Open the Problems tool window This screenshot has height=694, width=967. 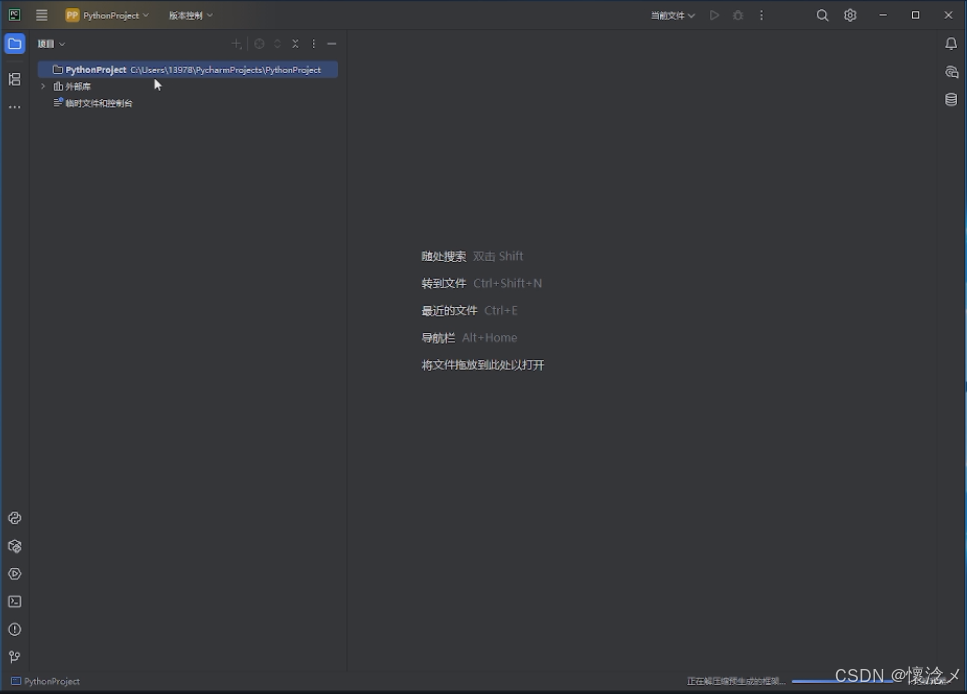tap(14, 629)
